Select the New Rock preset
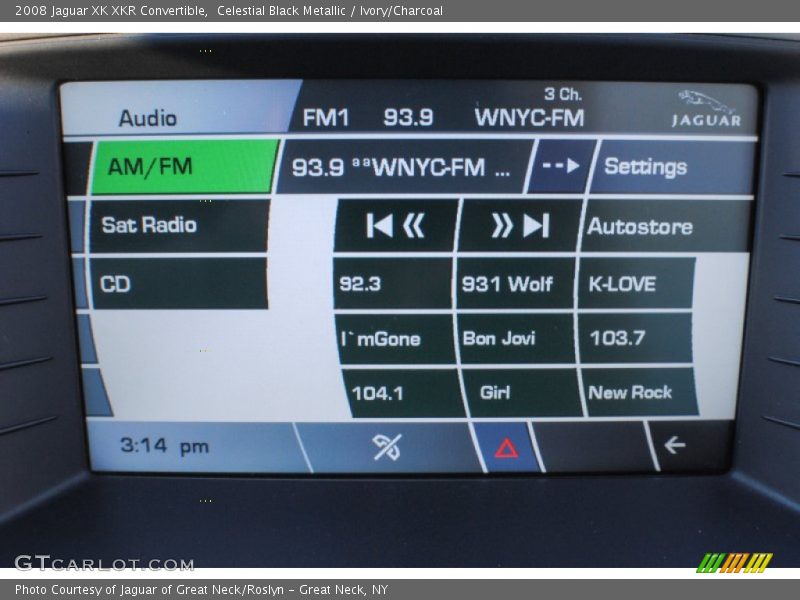The height and width of the screenshot is (600, 800). 640,393
